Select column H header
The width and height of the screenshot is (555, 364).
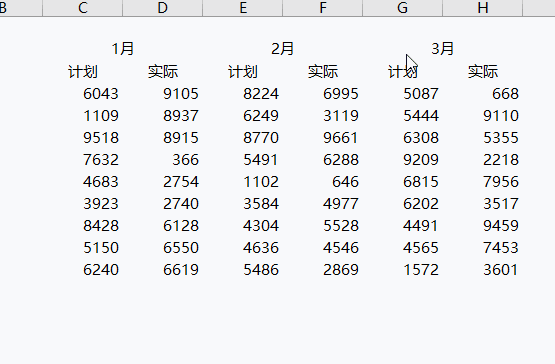pos(482,8)
